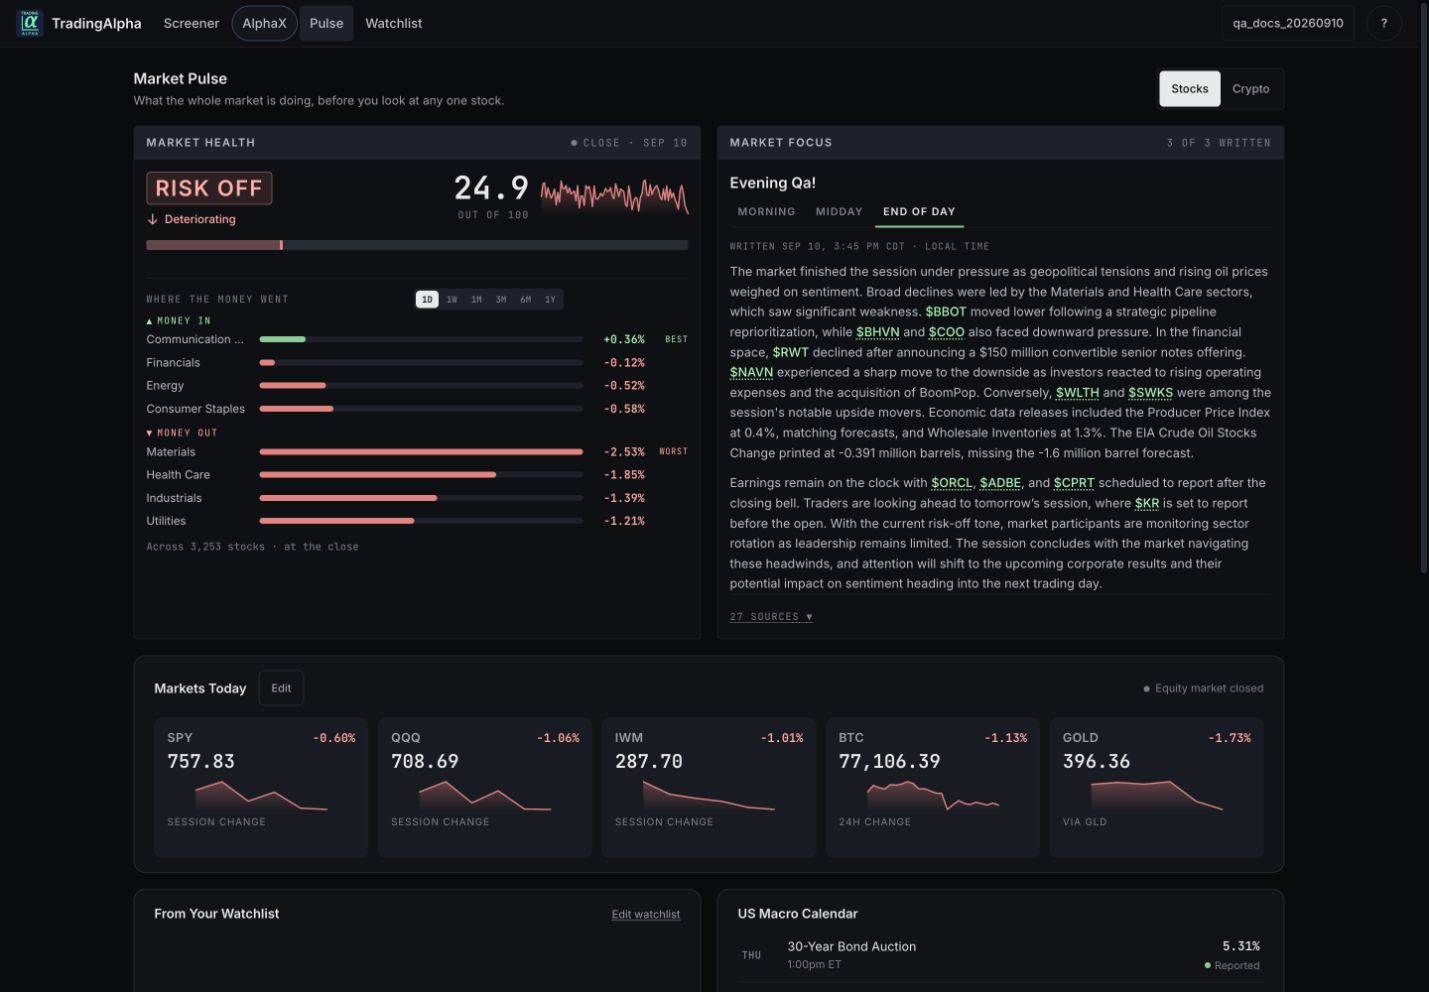The image size is (1429, 992).
Task: Click the TradingAlpha logo icon
Action: 30,23
